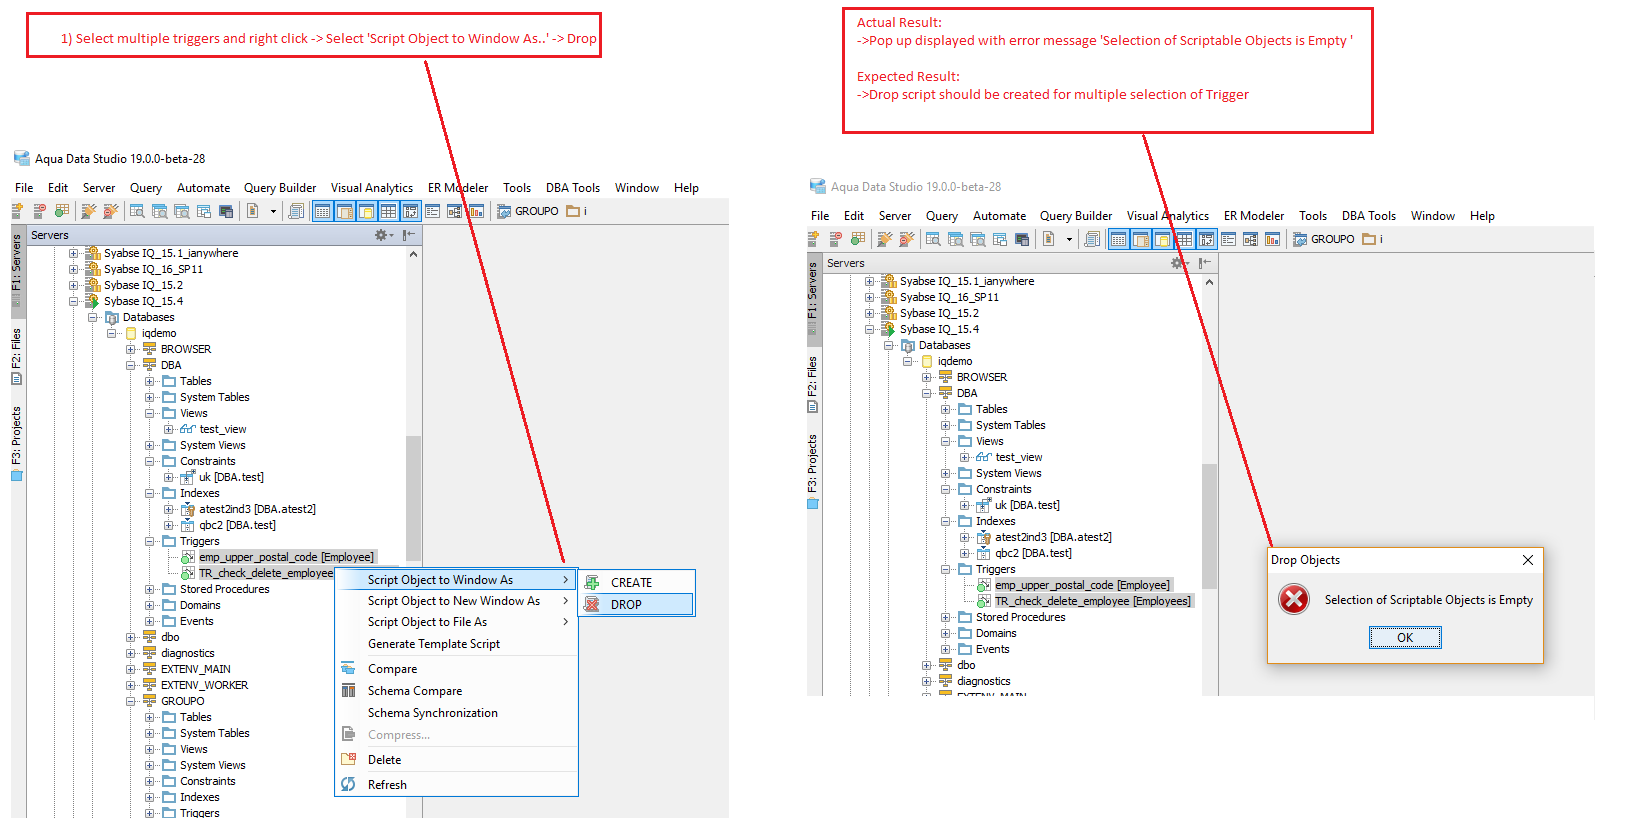Select Script Object to New Window As

click(x=454, y=601)
